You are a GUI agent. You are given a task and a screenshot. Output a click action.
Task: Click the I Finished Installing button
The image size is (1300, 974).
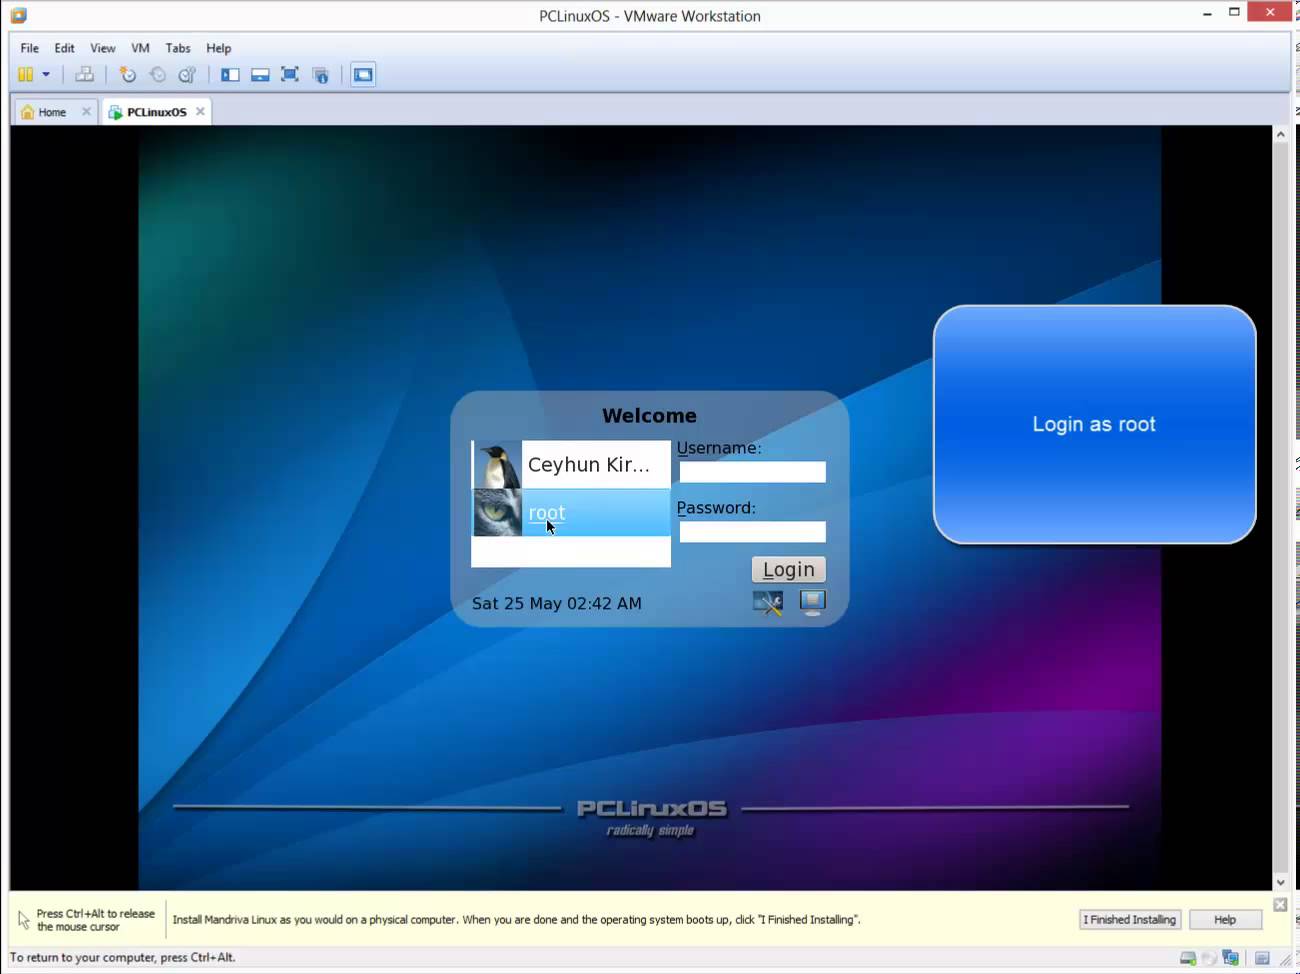pos(1129,919)
